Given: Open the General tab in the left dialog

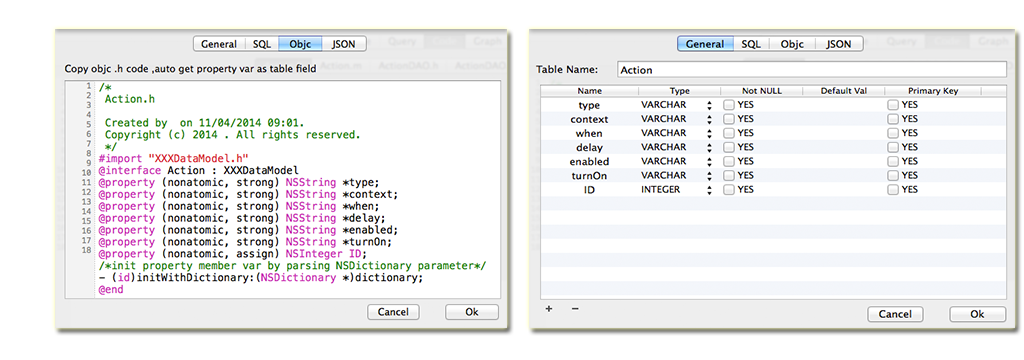Looking at the screenshot, I should pos(219,44).
